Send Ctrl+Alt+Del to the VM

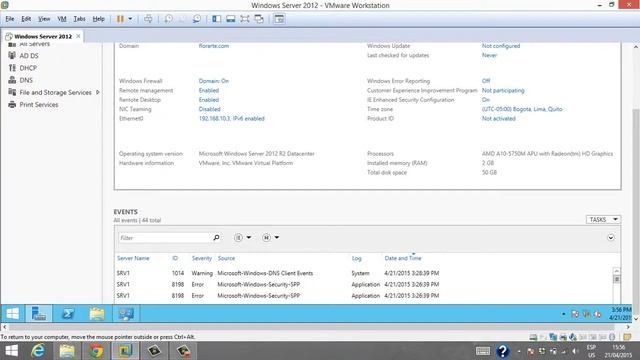148,19
